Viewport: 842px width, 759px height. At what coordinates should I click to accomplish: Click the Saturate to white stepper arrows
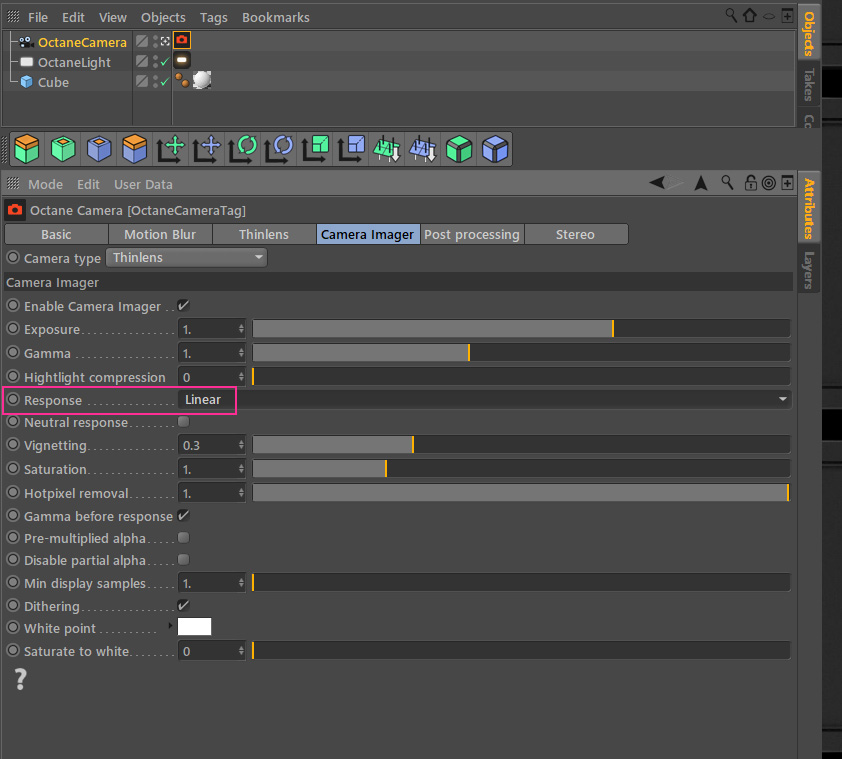pyautogui.click(x=241, y=651)
